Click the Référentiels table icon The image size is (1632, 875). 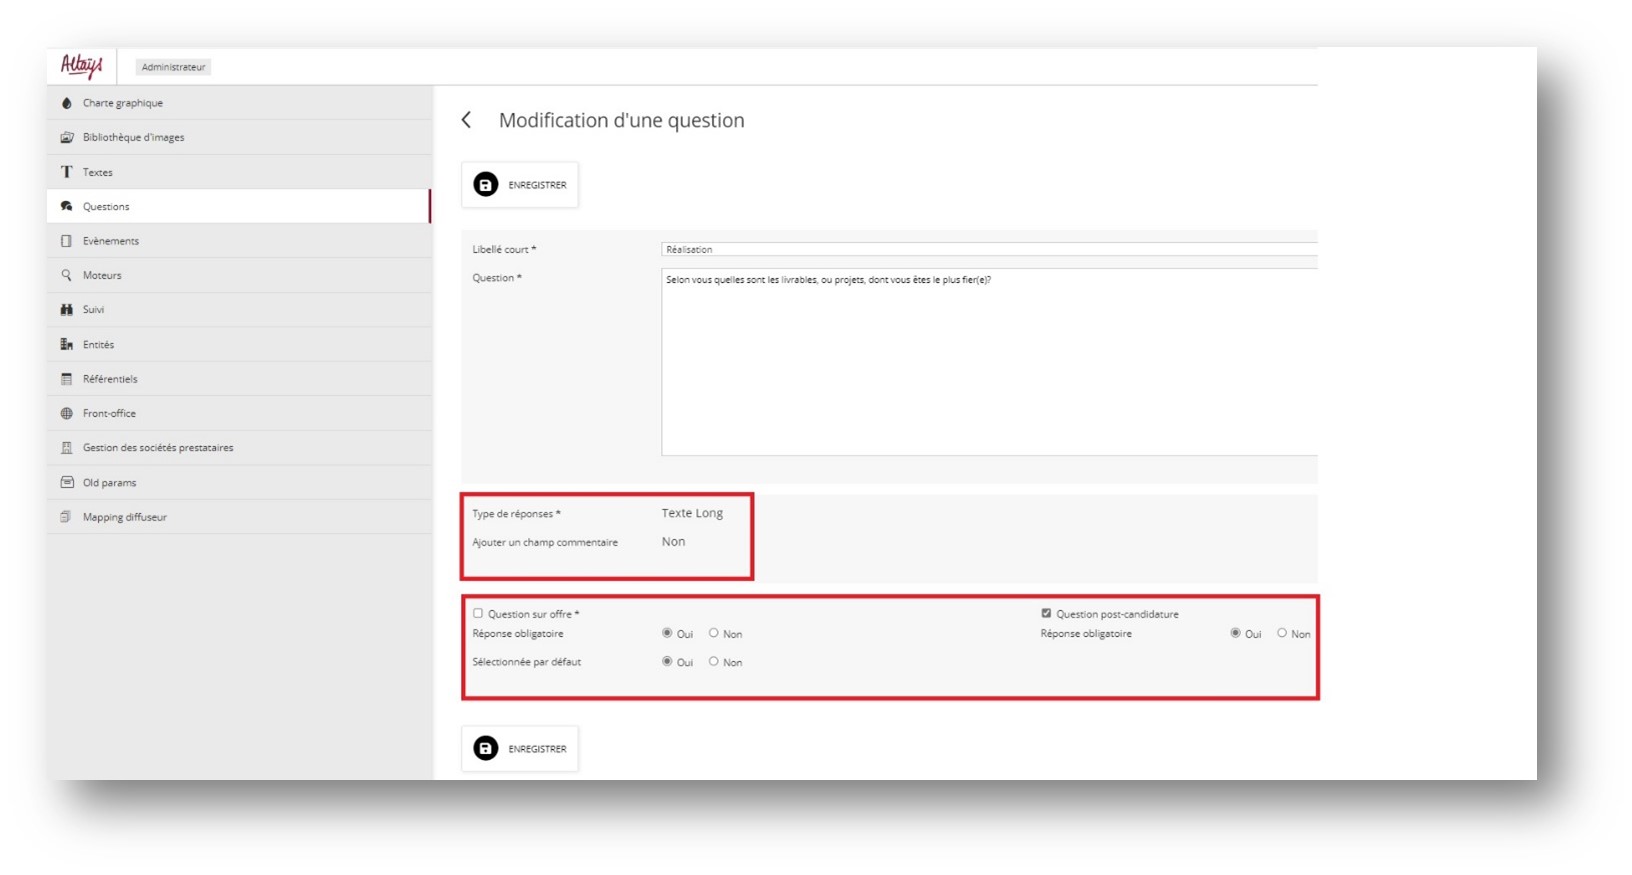click(x=67, y=379)
